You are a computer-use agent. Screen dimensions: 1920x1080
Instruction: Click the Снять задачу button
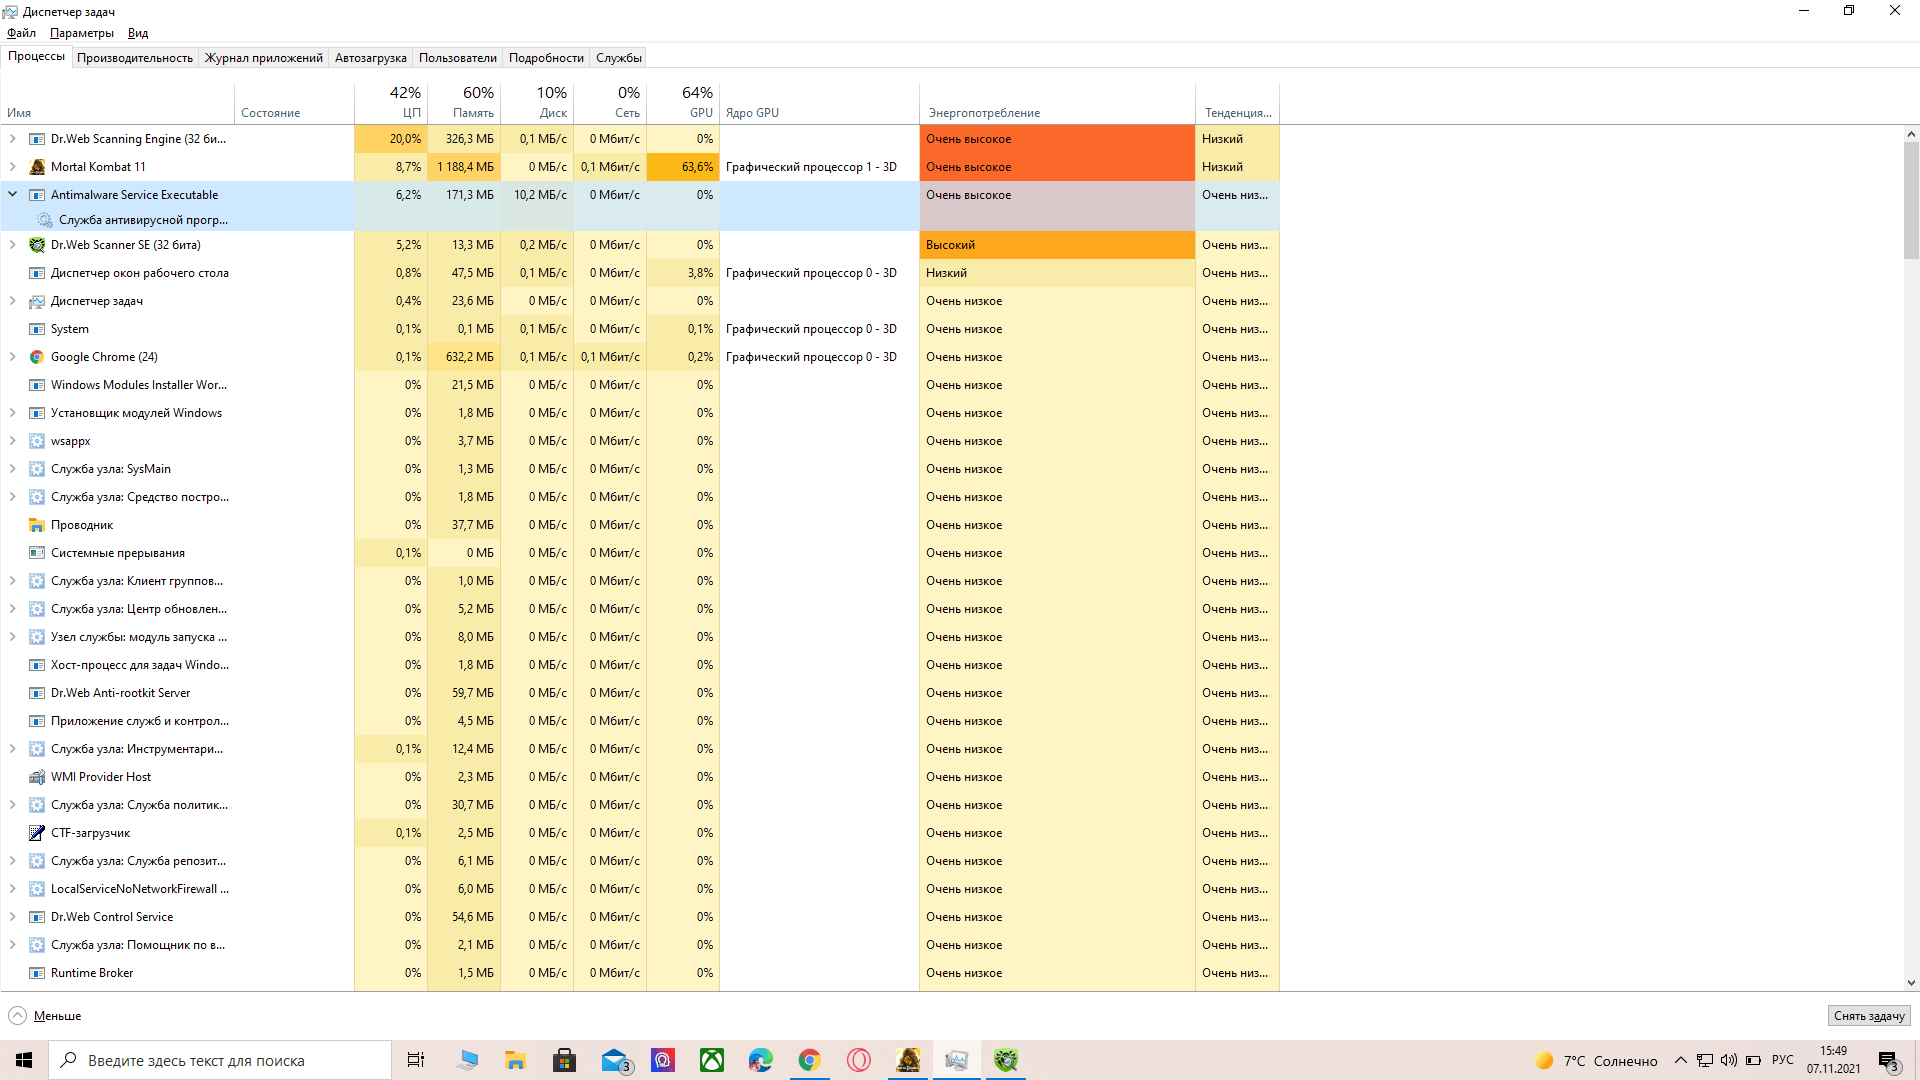pyautogui.click(x=1869, y=1016)
